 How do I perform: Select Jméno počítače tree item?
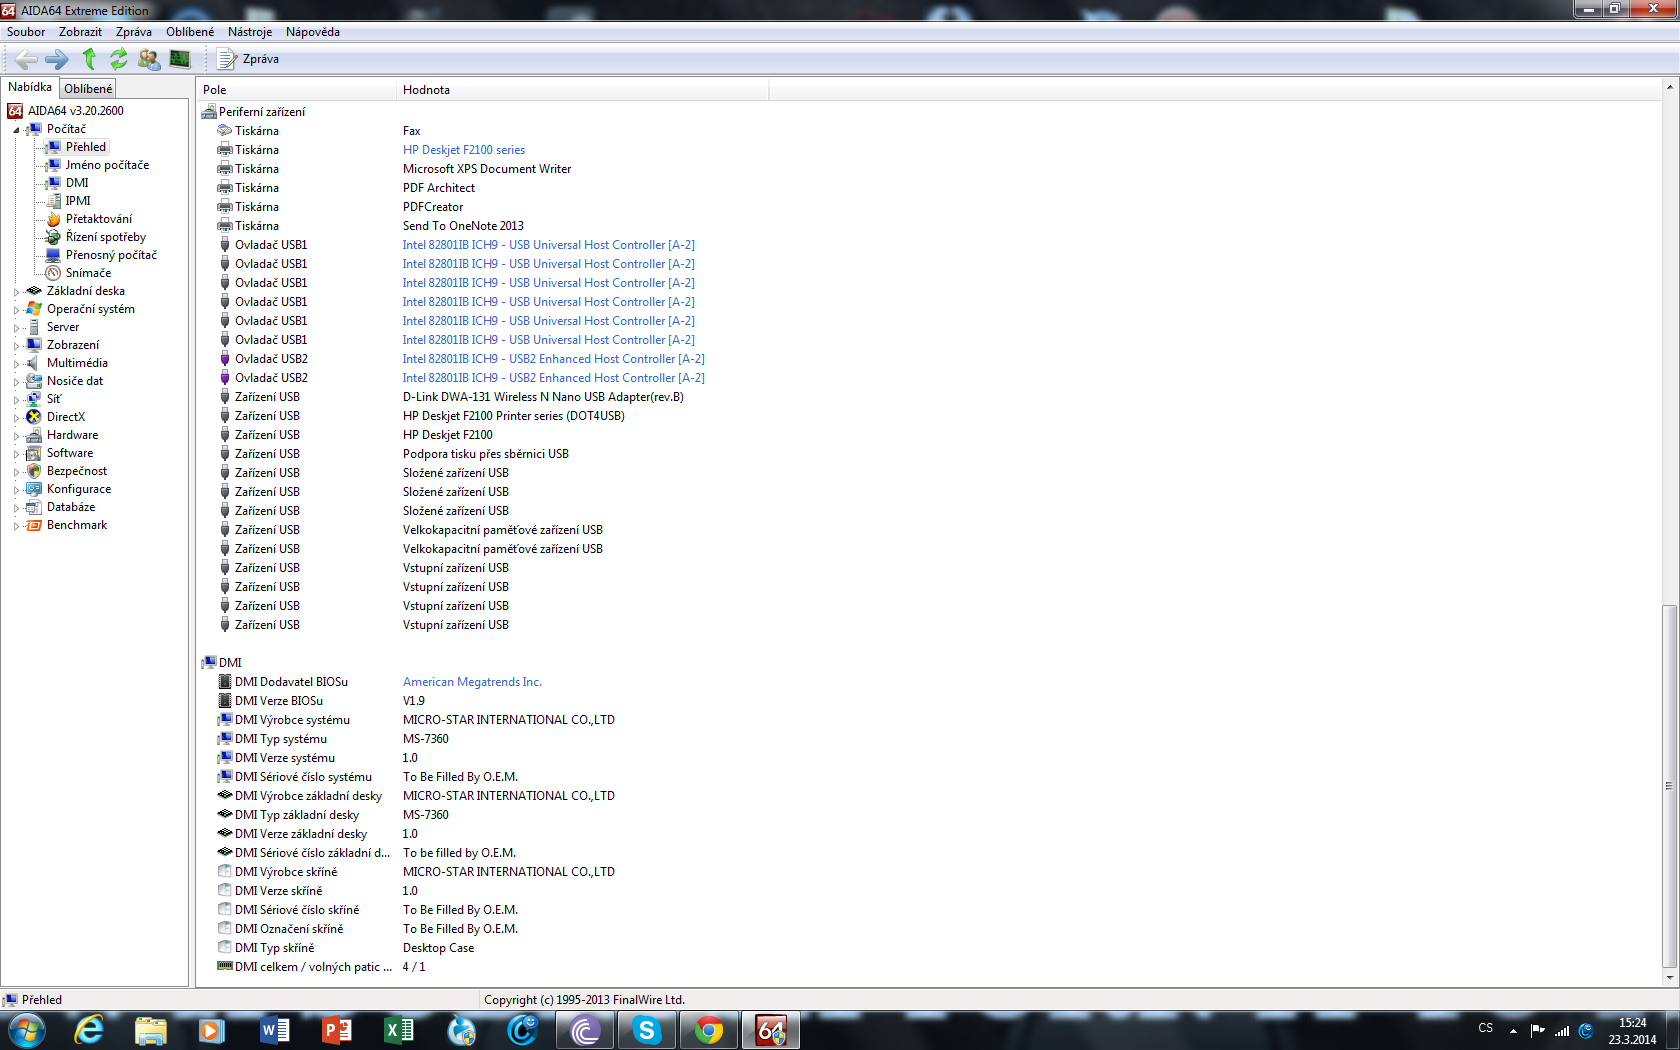coord(107,165)
